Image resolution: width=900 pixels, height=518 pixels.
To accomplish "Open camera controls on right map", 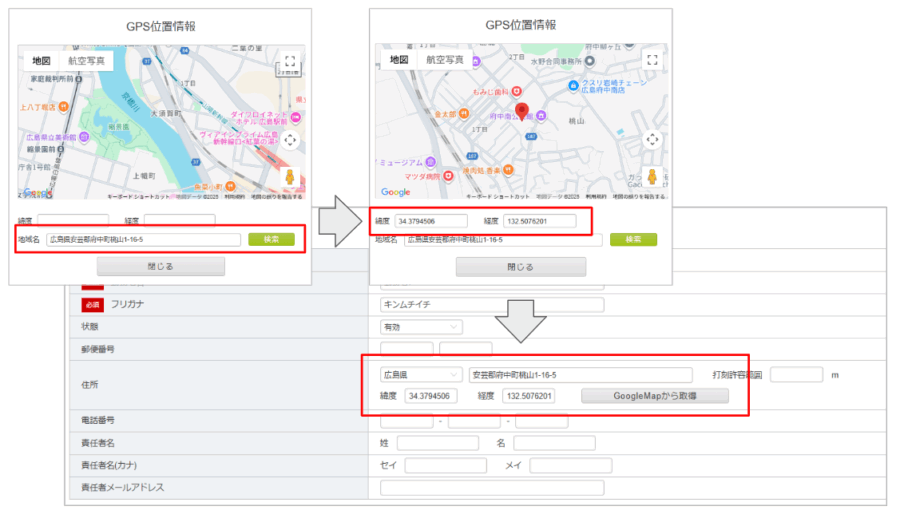I will coord(652,140).
